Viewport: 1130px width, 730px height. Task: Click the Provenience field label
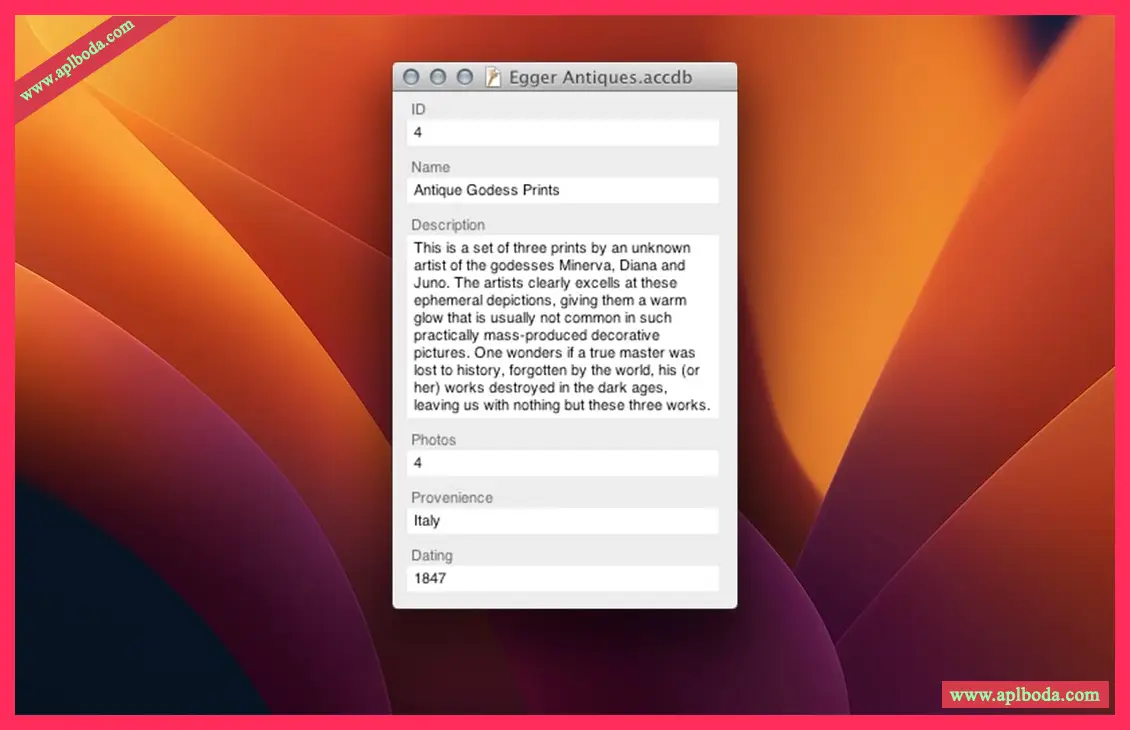point(451,498)
